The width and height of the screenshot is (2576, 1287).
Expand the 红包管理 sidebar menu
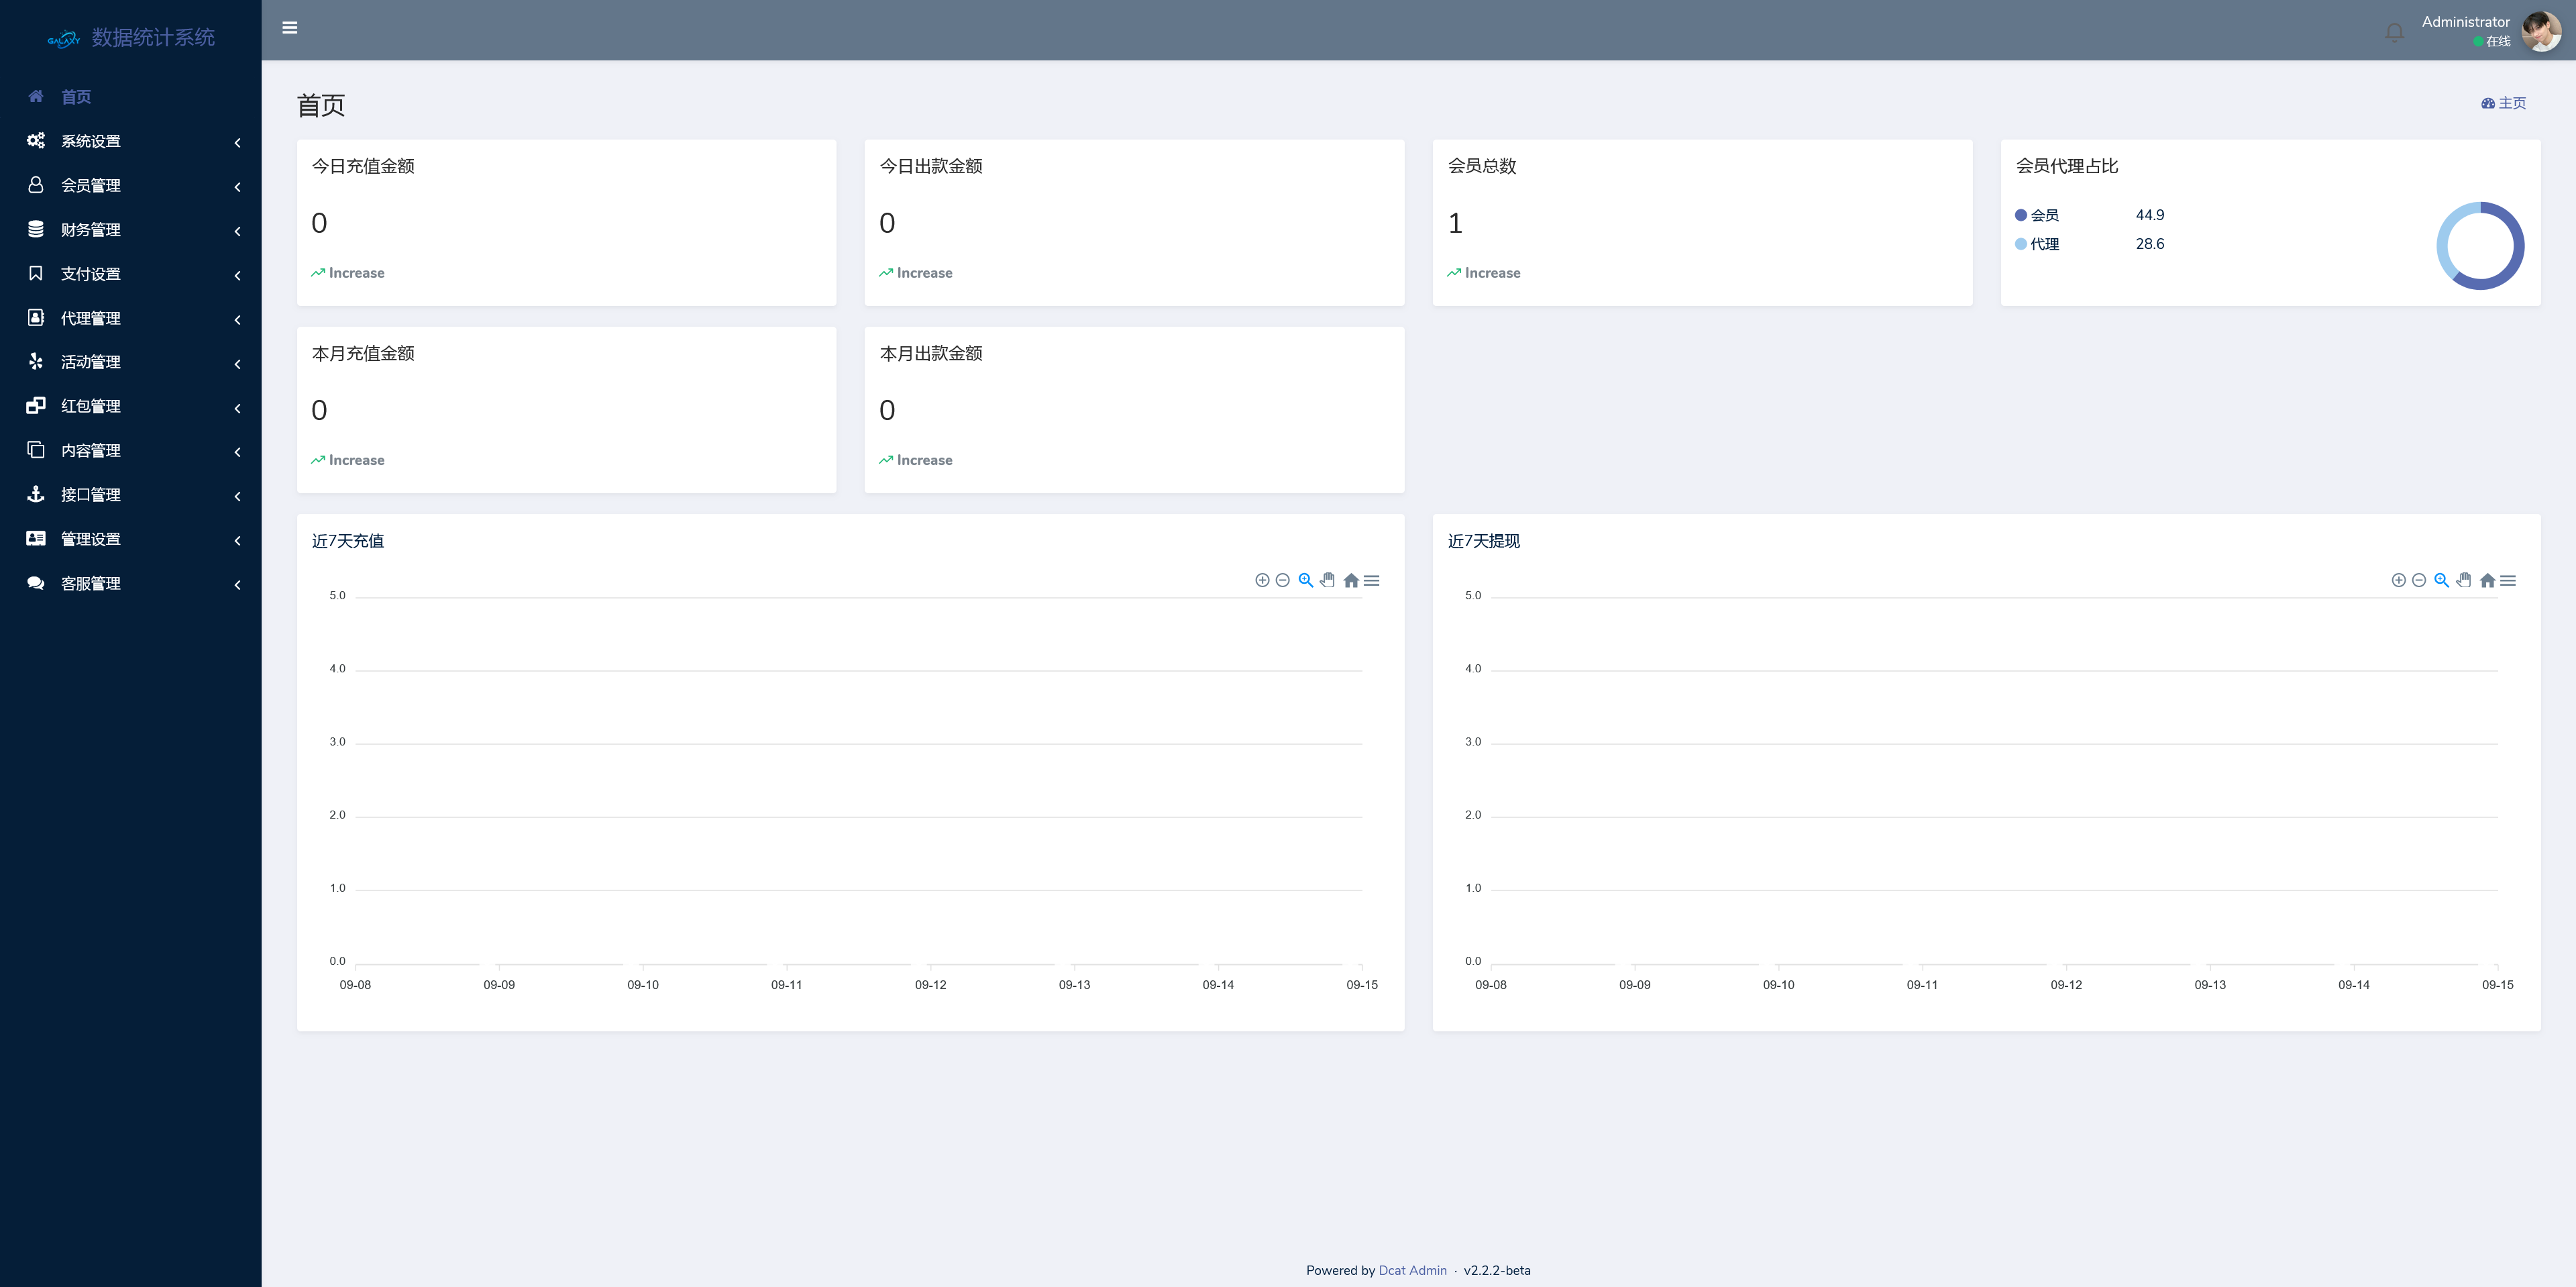click(90, 406)
